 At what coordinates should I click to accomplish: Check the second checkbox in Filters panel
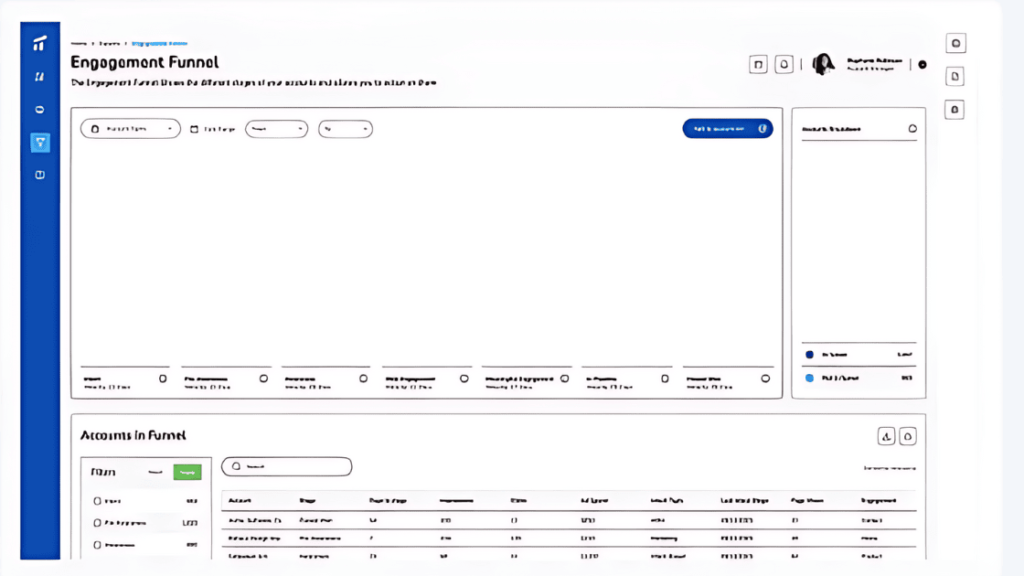click(97, 522)
